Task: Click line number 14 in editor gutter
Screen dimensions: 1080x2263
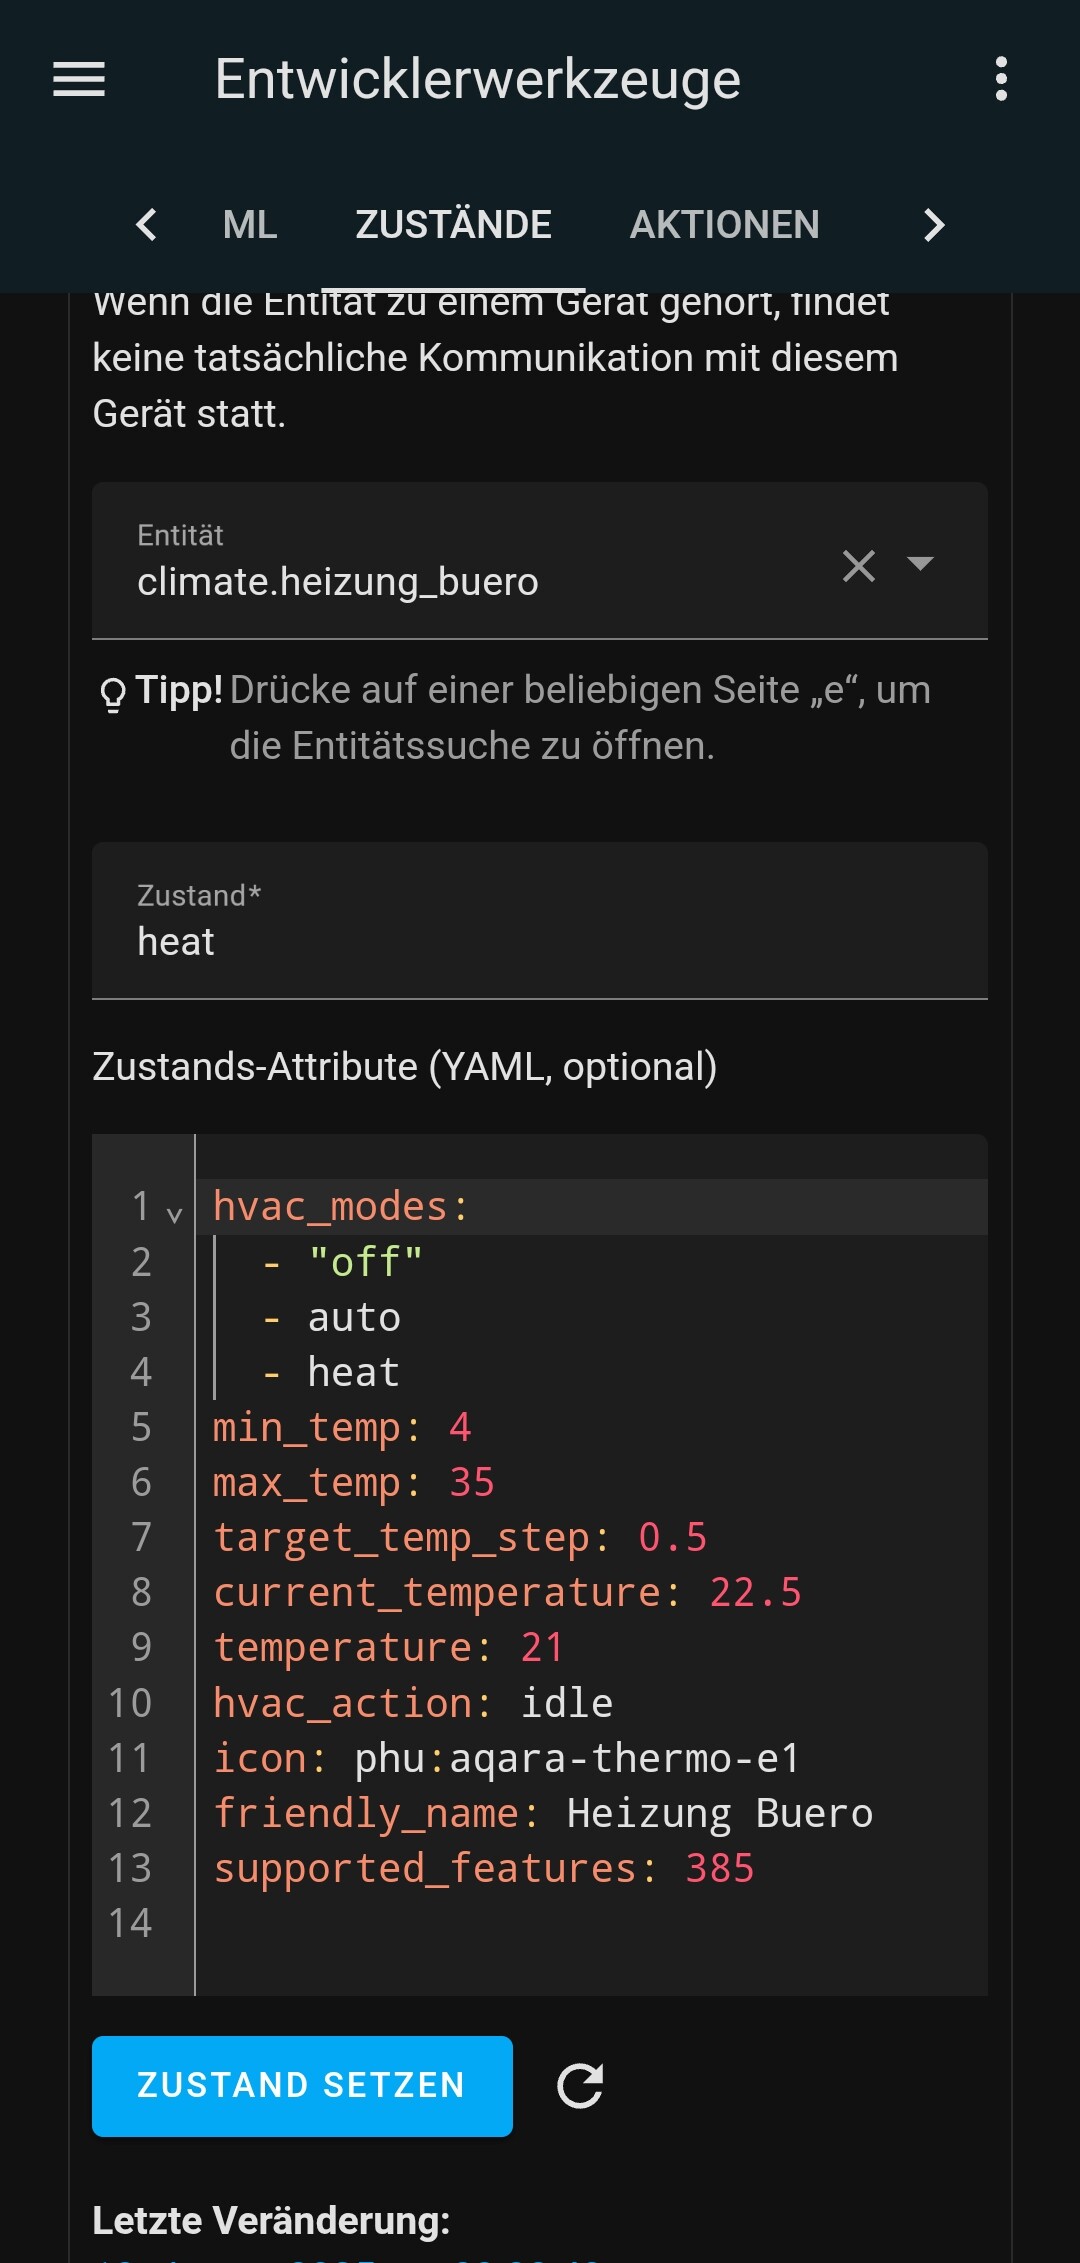Action: (x=130, y=1922)
